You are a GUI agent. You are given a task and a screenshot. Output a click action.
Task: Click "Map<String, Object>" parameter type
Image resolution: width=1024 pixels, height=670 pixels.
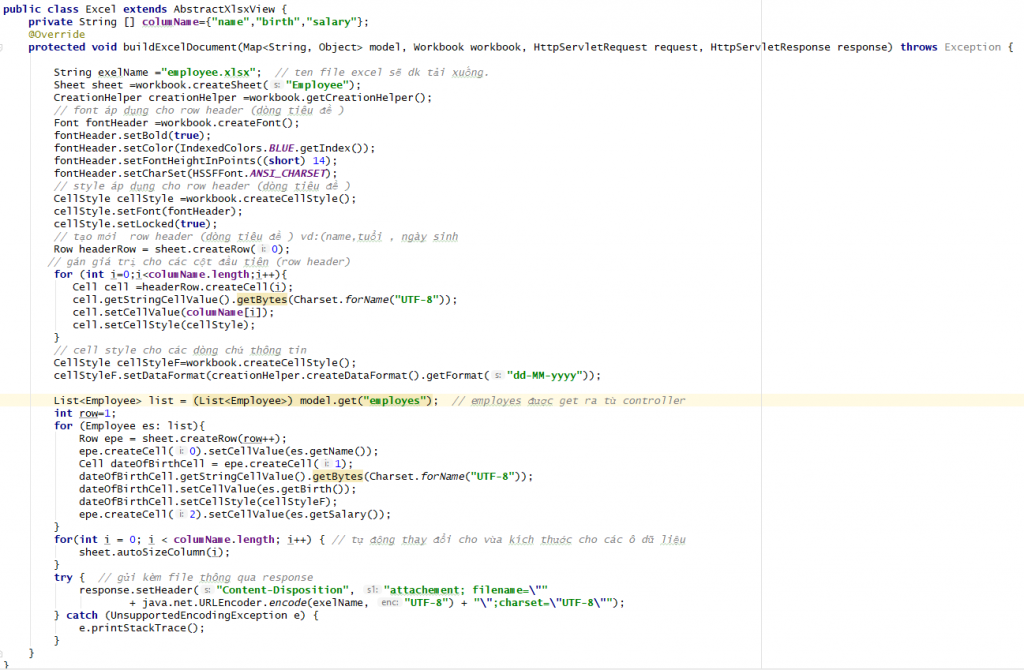(x=303, y=47)
